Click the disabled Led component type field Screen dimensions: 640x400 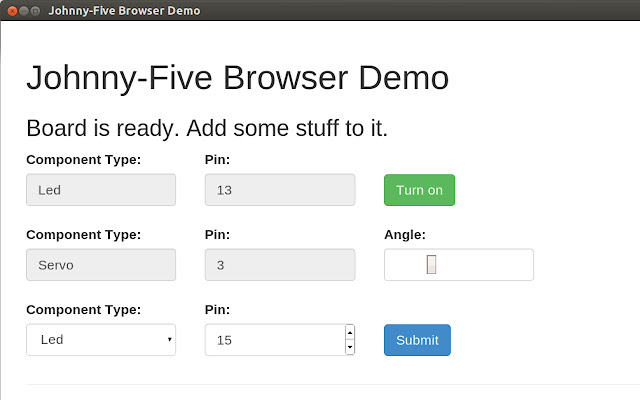click(101, 190)
